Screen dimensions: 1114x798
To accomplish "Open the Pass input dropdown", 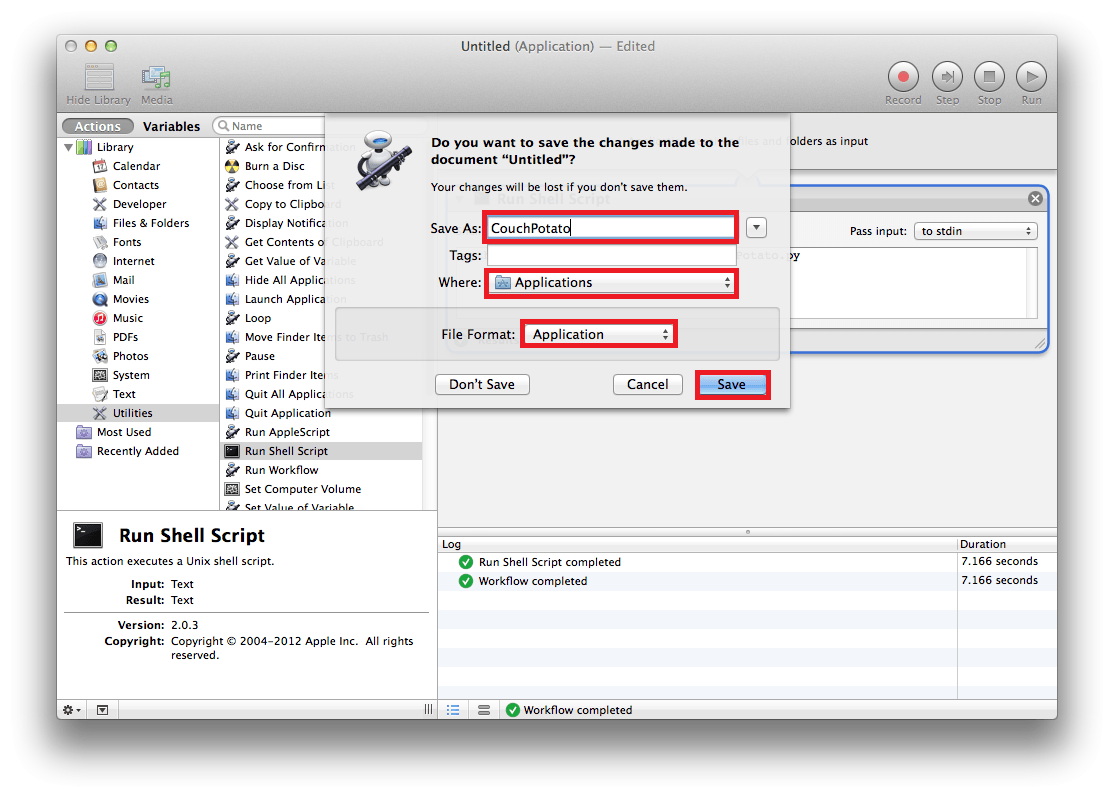I will click(975, 231).
